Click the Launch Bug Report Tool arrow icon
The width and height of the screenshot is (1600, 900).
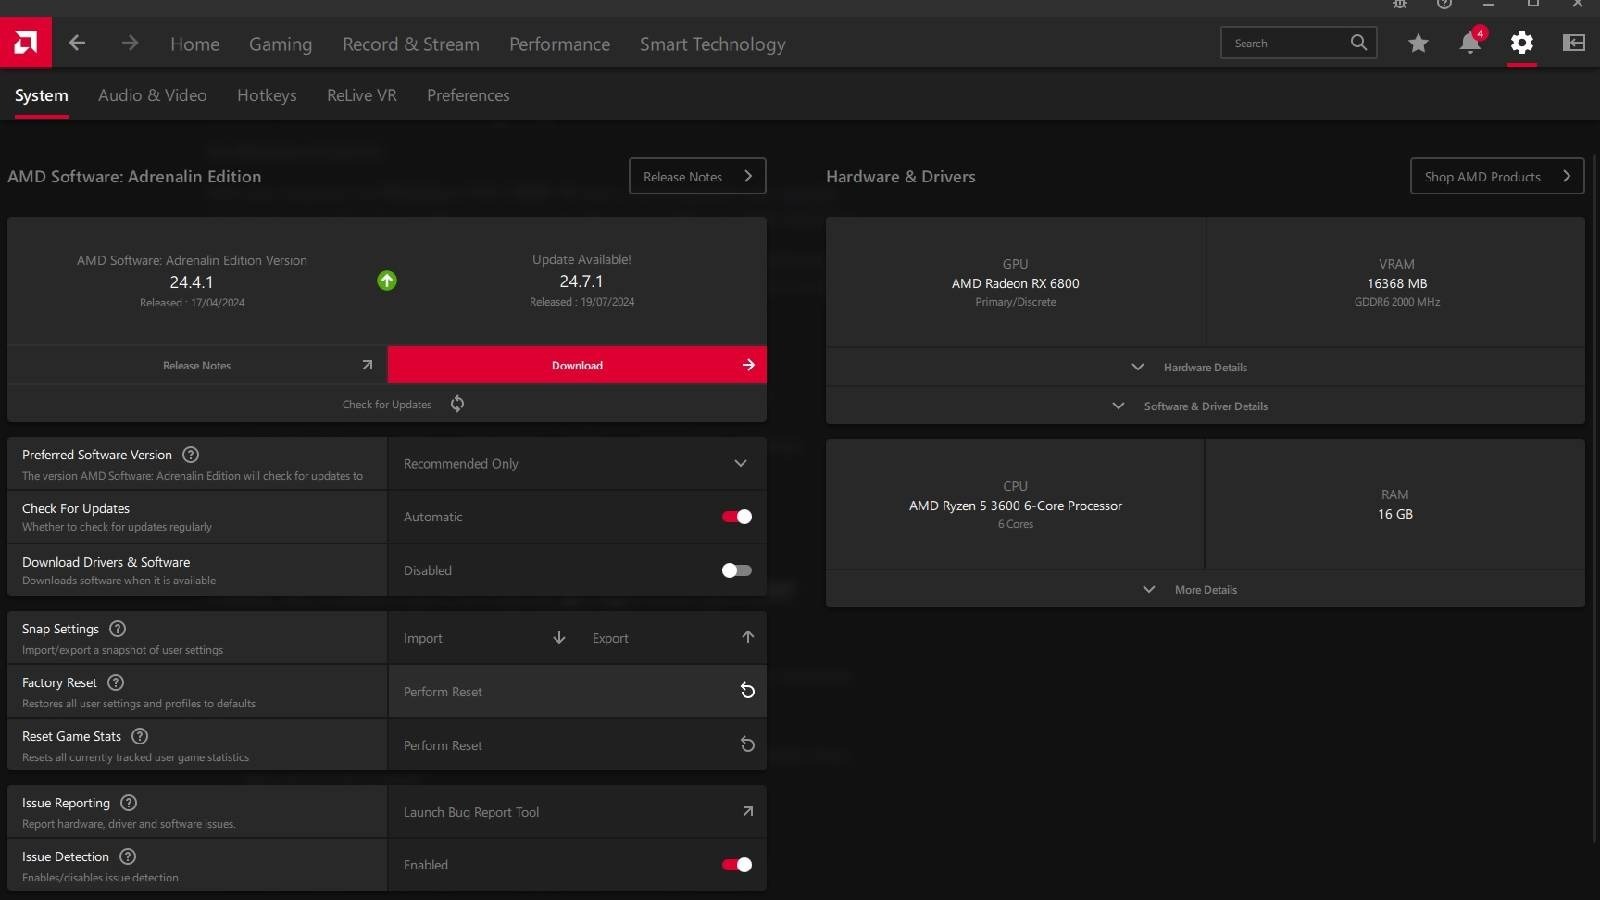pyautogui.click(x=748, y=812)
